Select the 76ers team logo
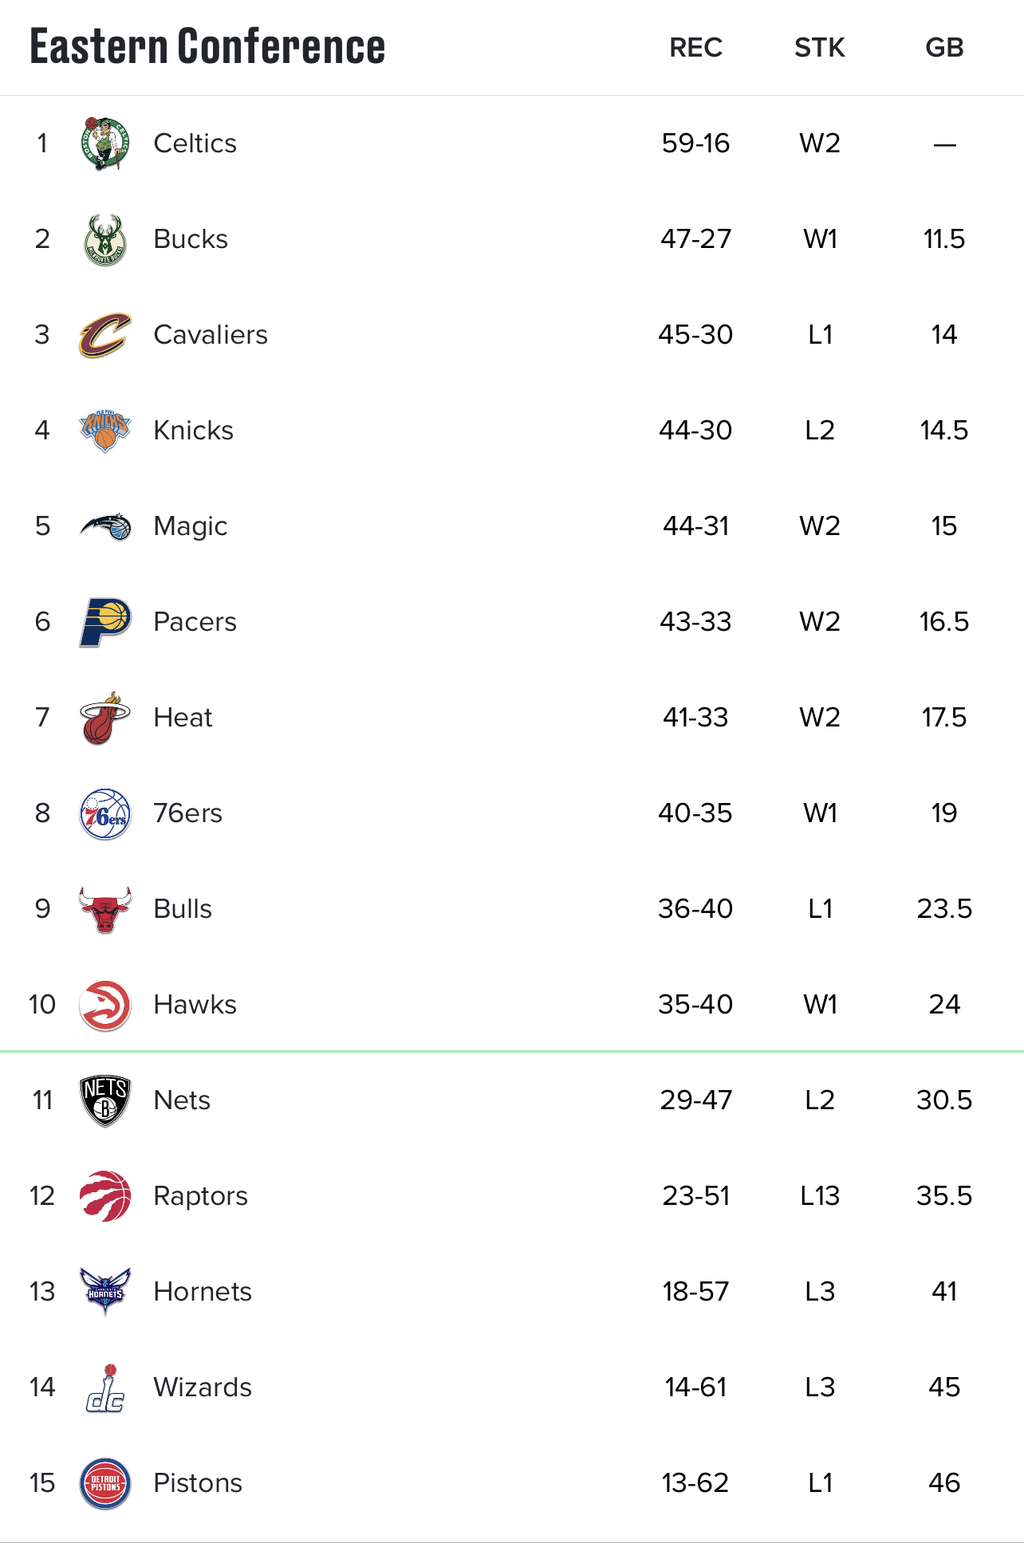The image size is (1024, 1543). pos(105,813)
